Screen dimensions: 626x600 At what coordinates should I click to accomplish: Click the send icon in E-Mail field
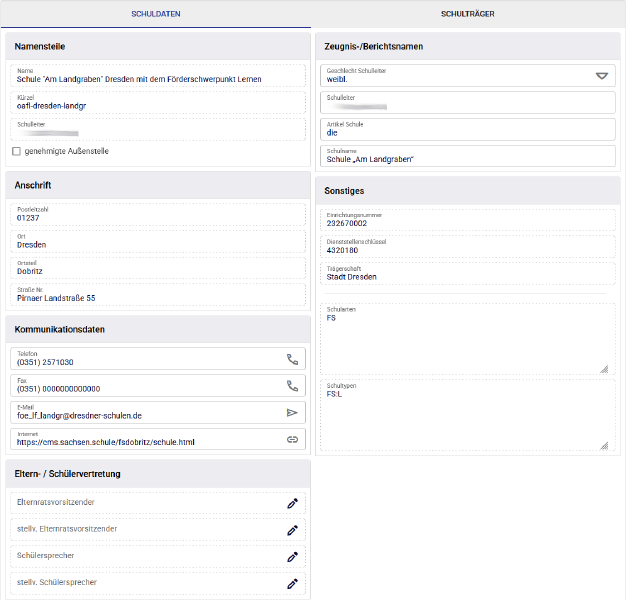[292, 412]
